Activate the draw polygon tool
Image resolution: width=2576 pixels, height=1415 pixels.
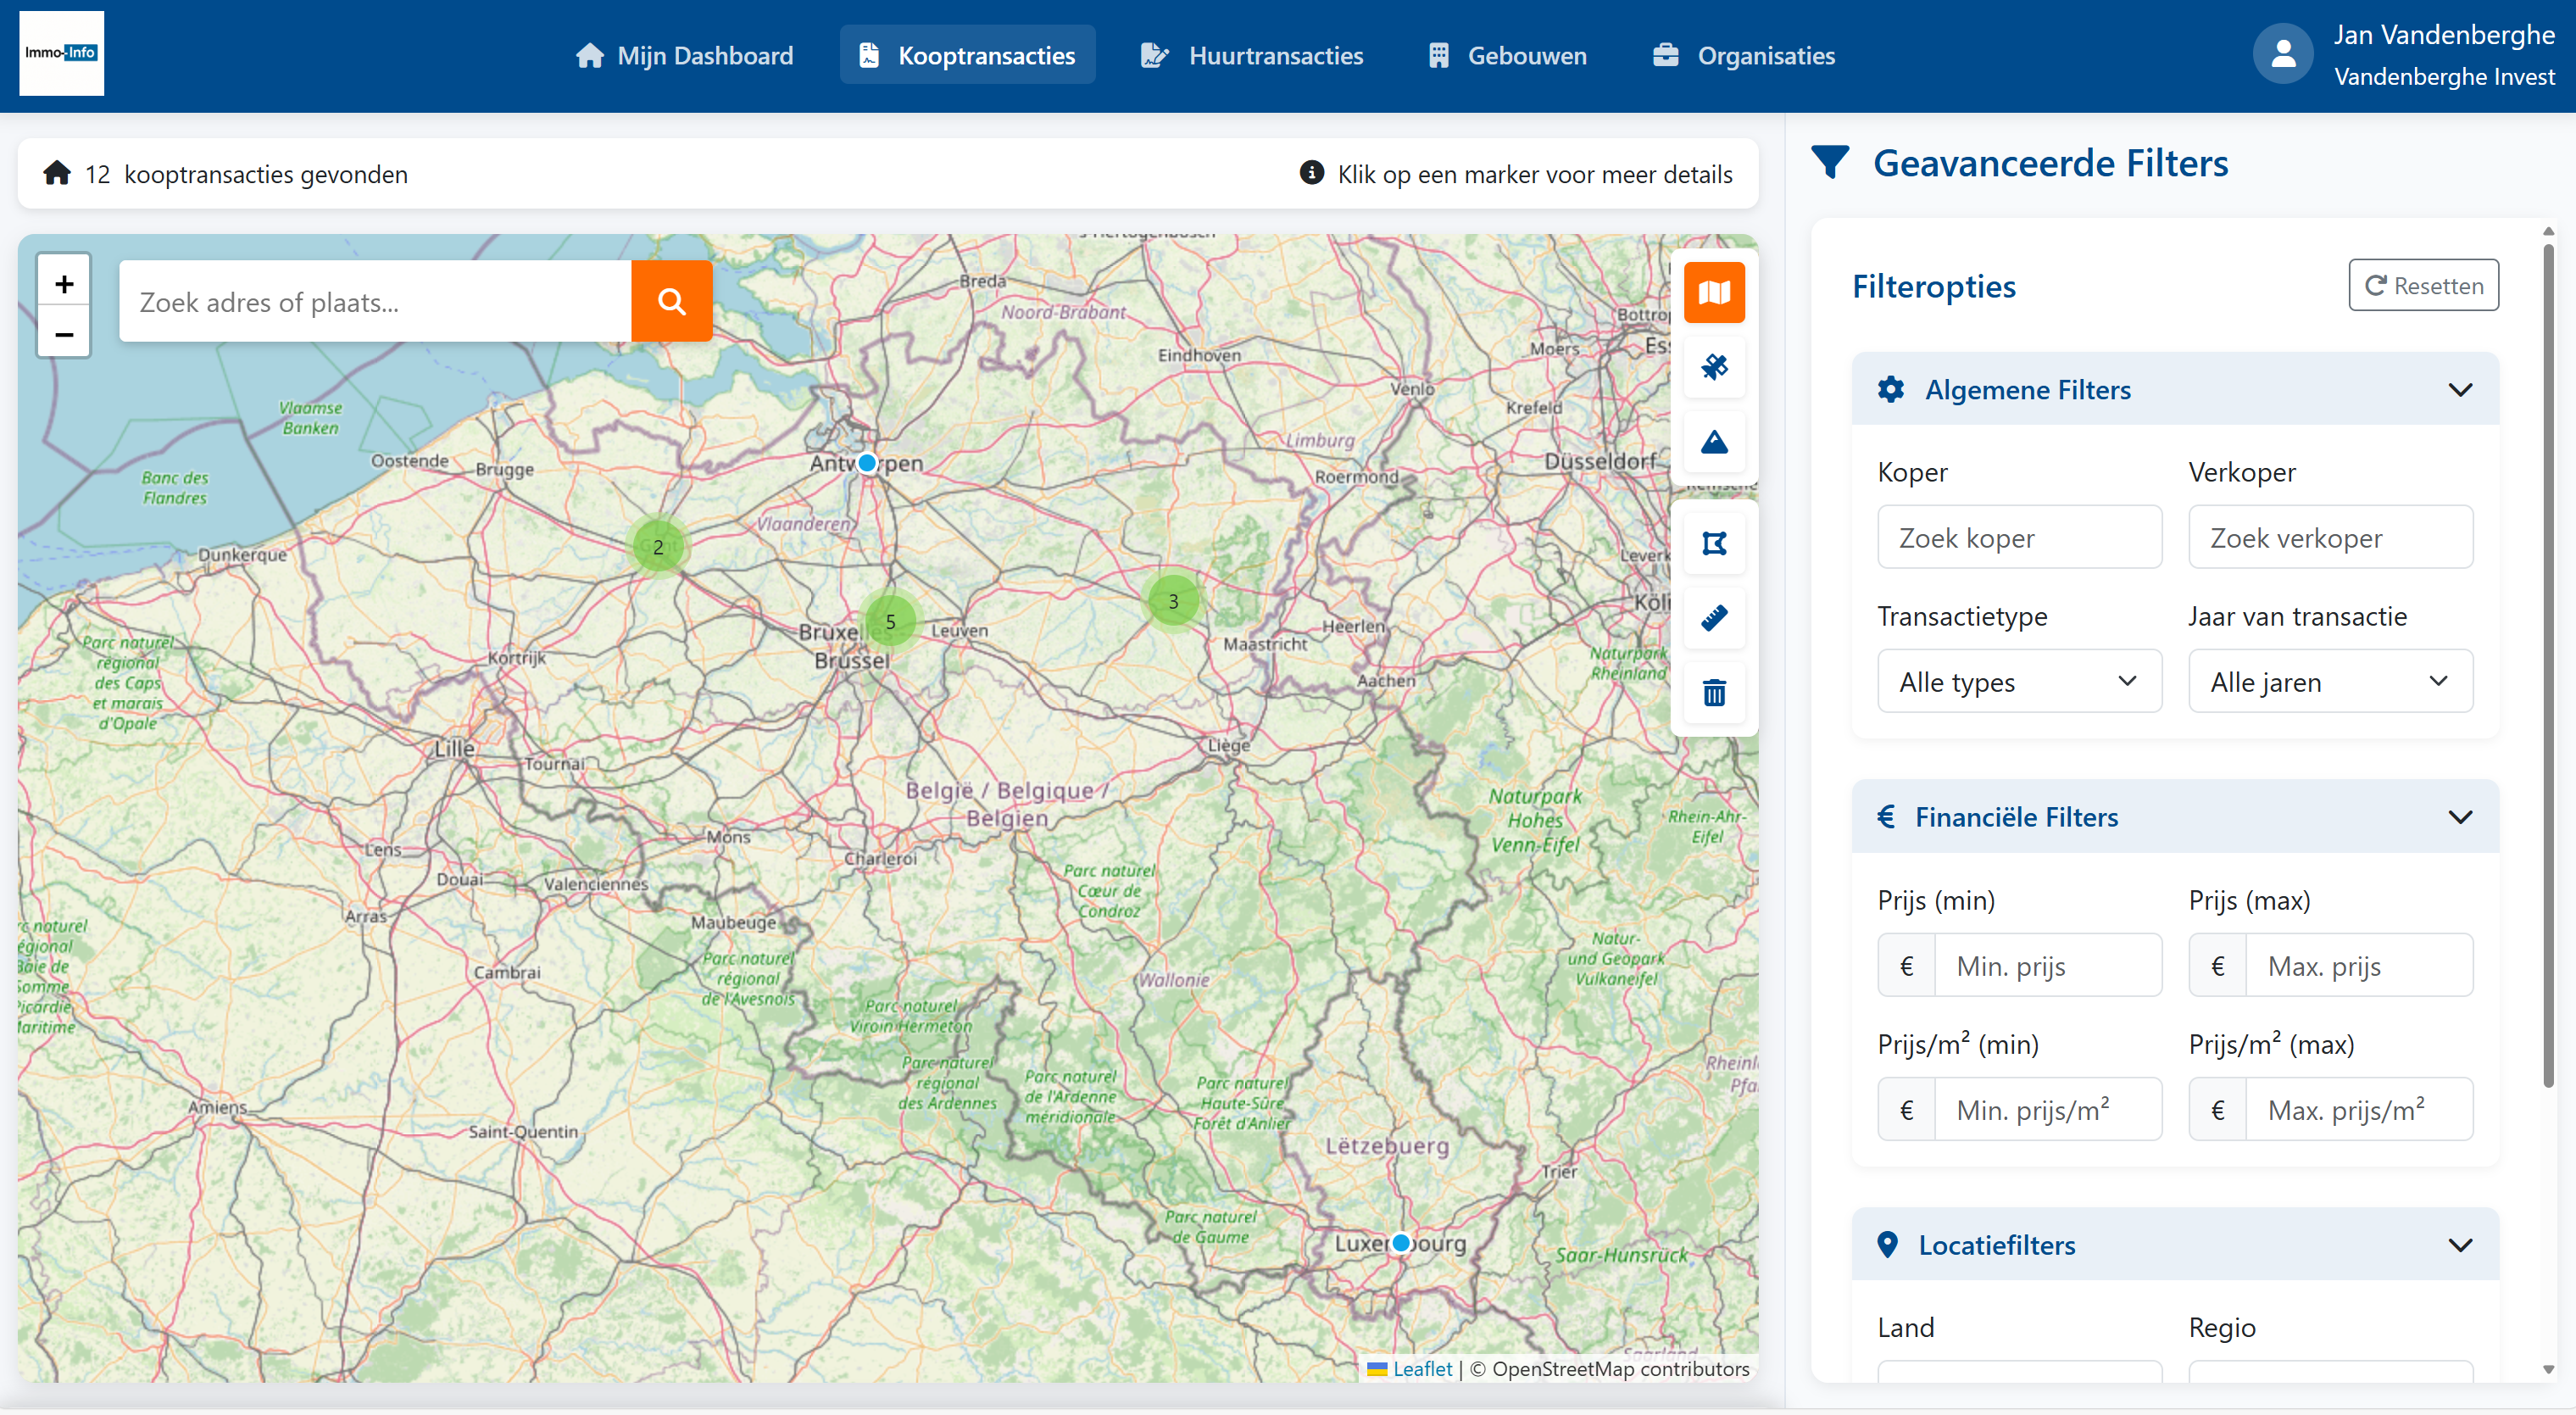point(1714,543)
